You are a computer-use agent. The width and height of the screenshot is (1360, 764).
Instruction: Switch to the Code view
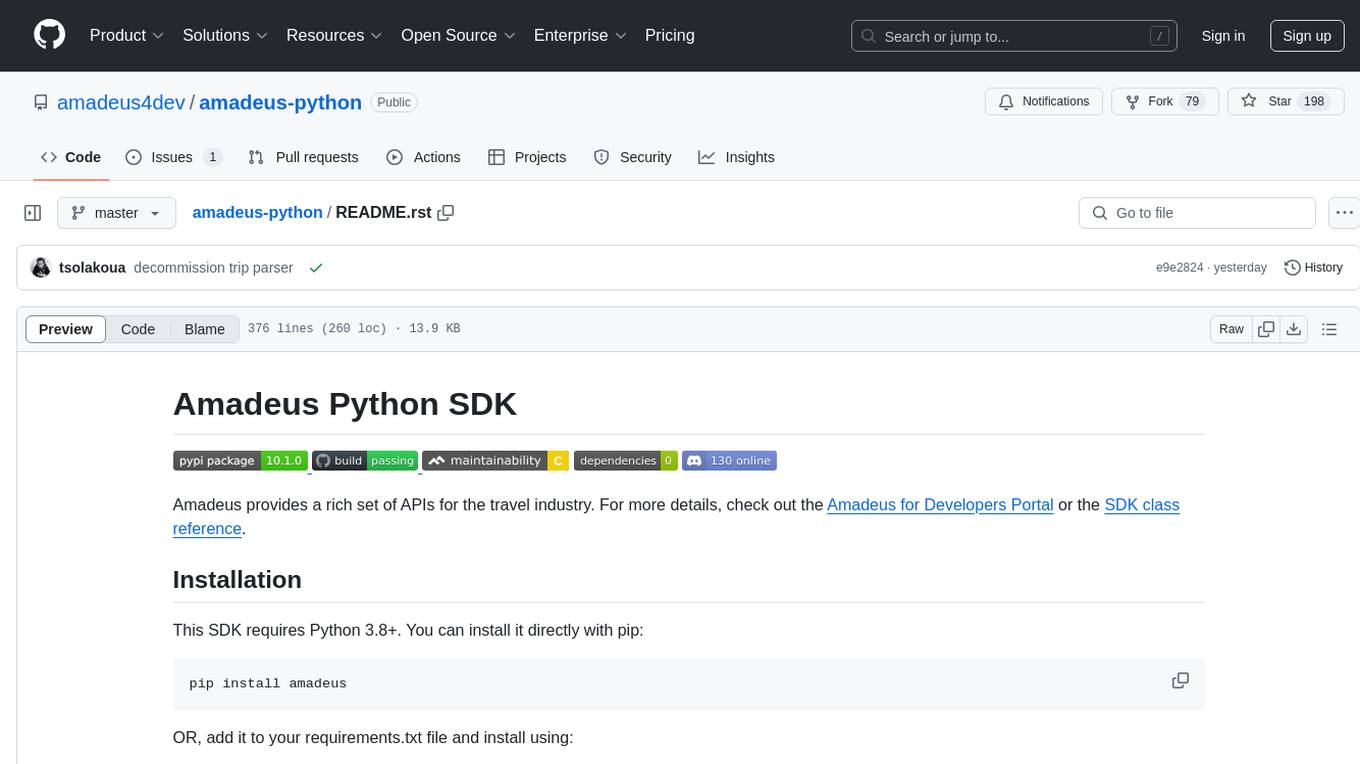138,329
